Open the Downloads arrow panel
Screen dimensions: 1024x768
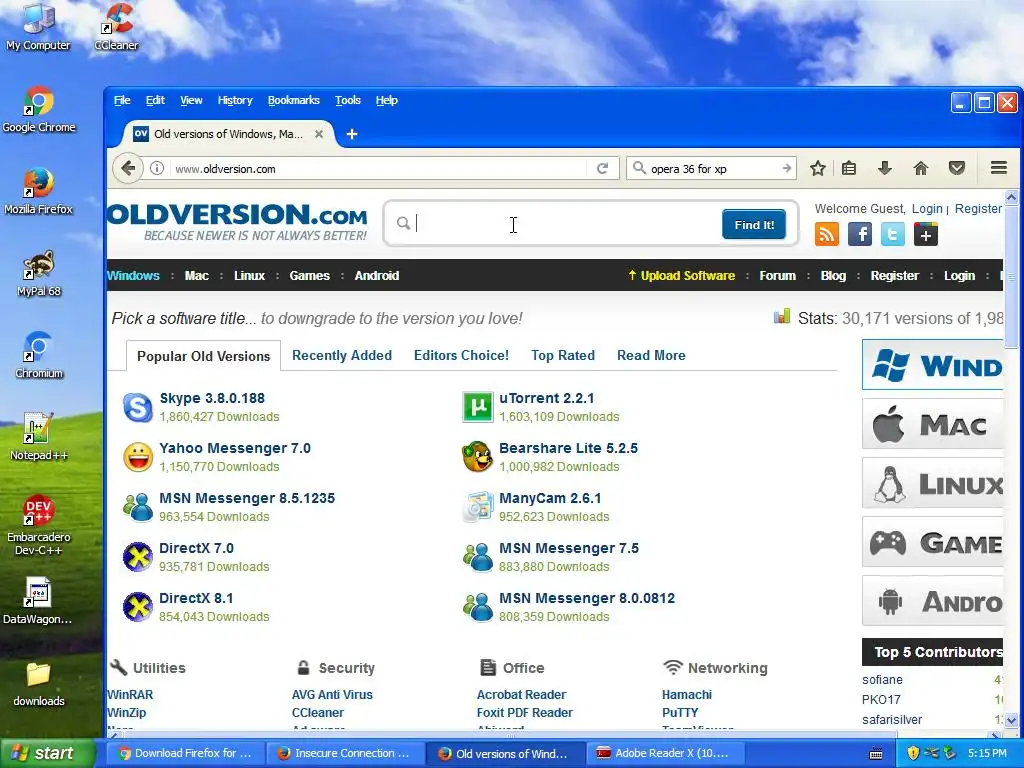[x=885, y=168]
